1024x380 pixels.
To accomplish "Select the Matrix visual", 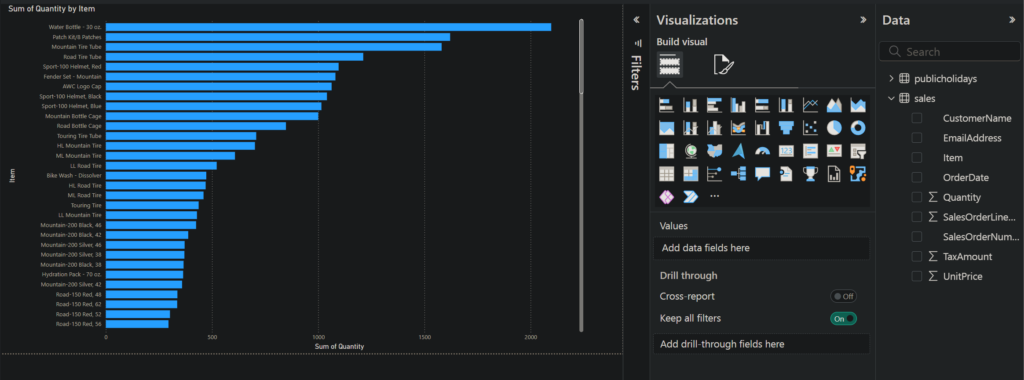I will (x=690, y=174).
